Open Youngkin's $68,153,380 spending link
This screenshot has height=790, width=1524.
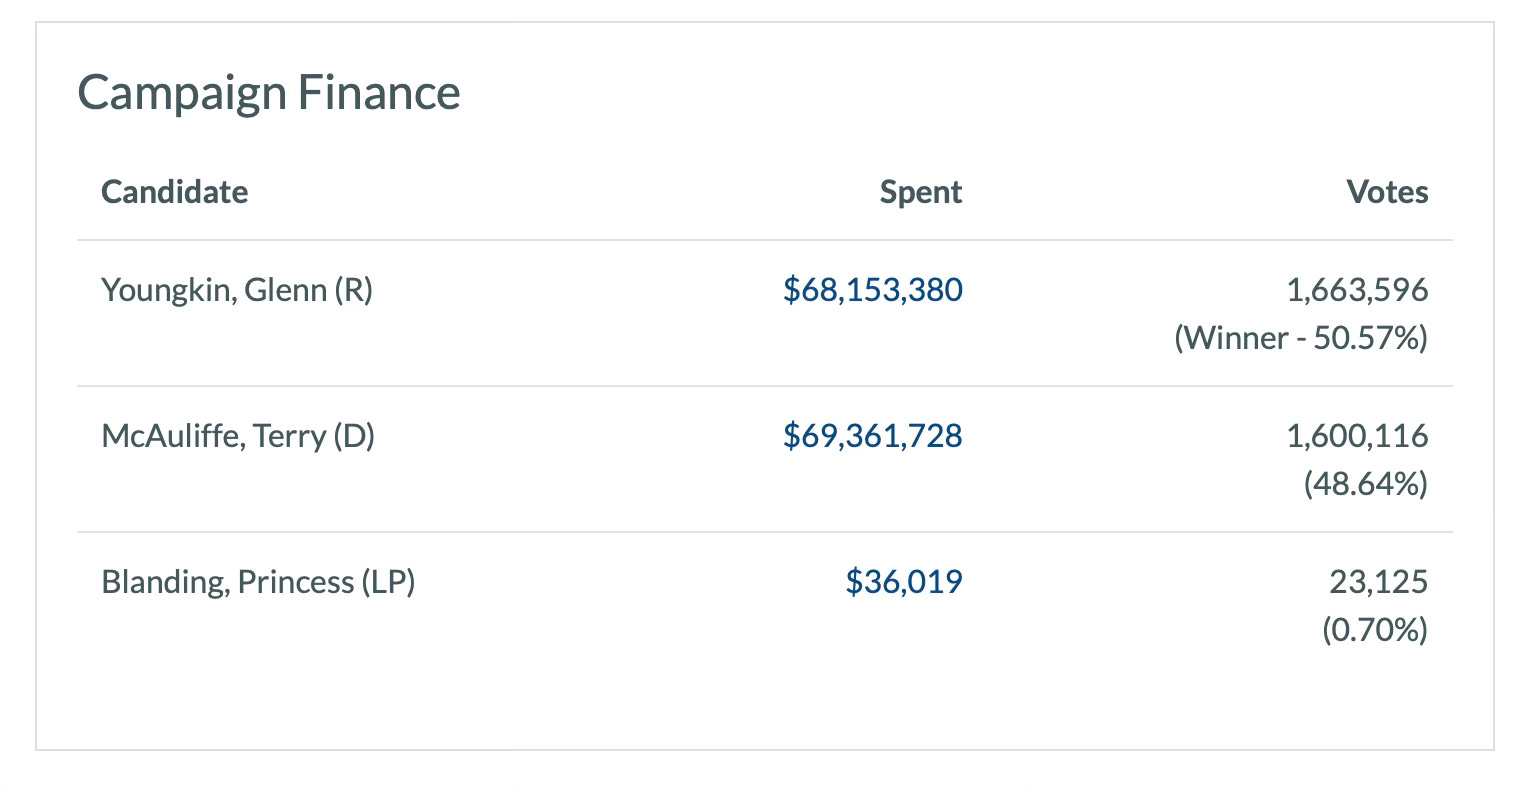[872, 290]
